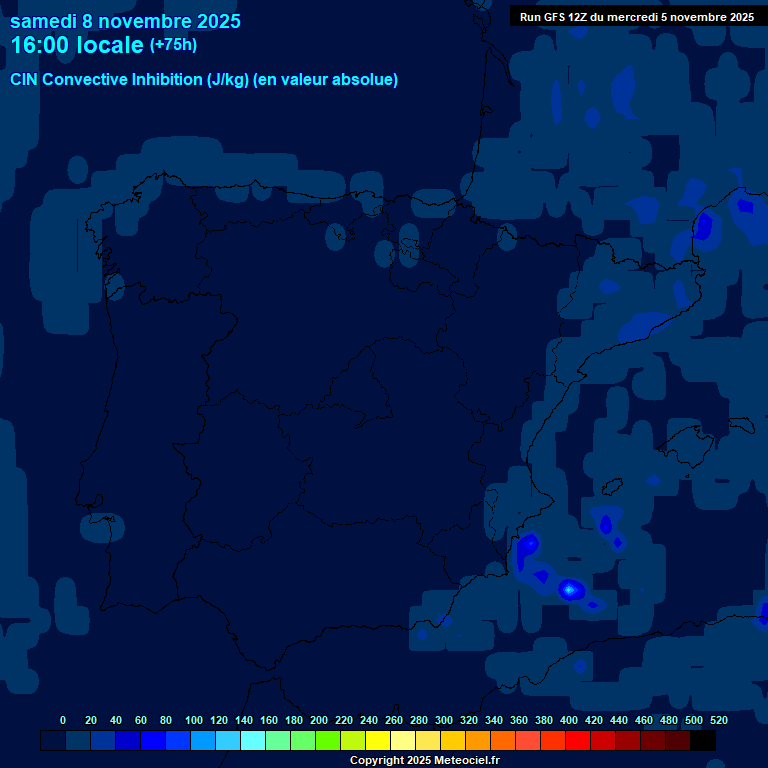
Task: Click the legend value '440'
Action: click(x=619, y=720)
